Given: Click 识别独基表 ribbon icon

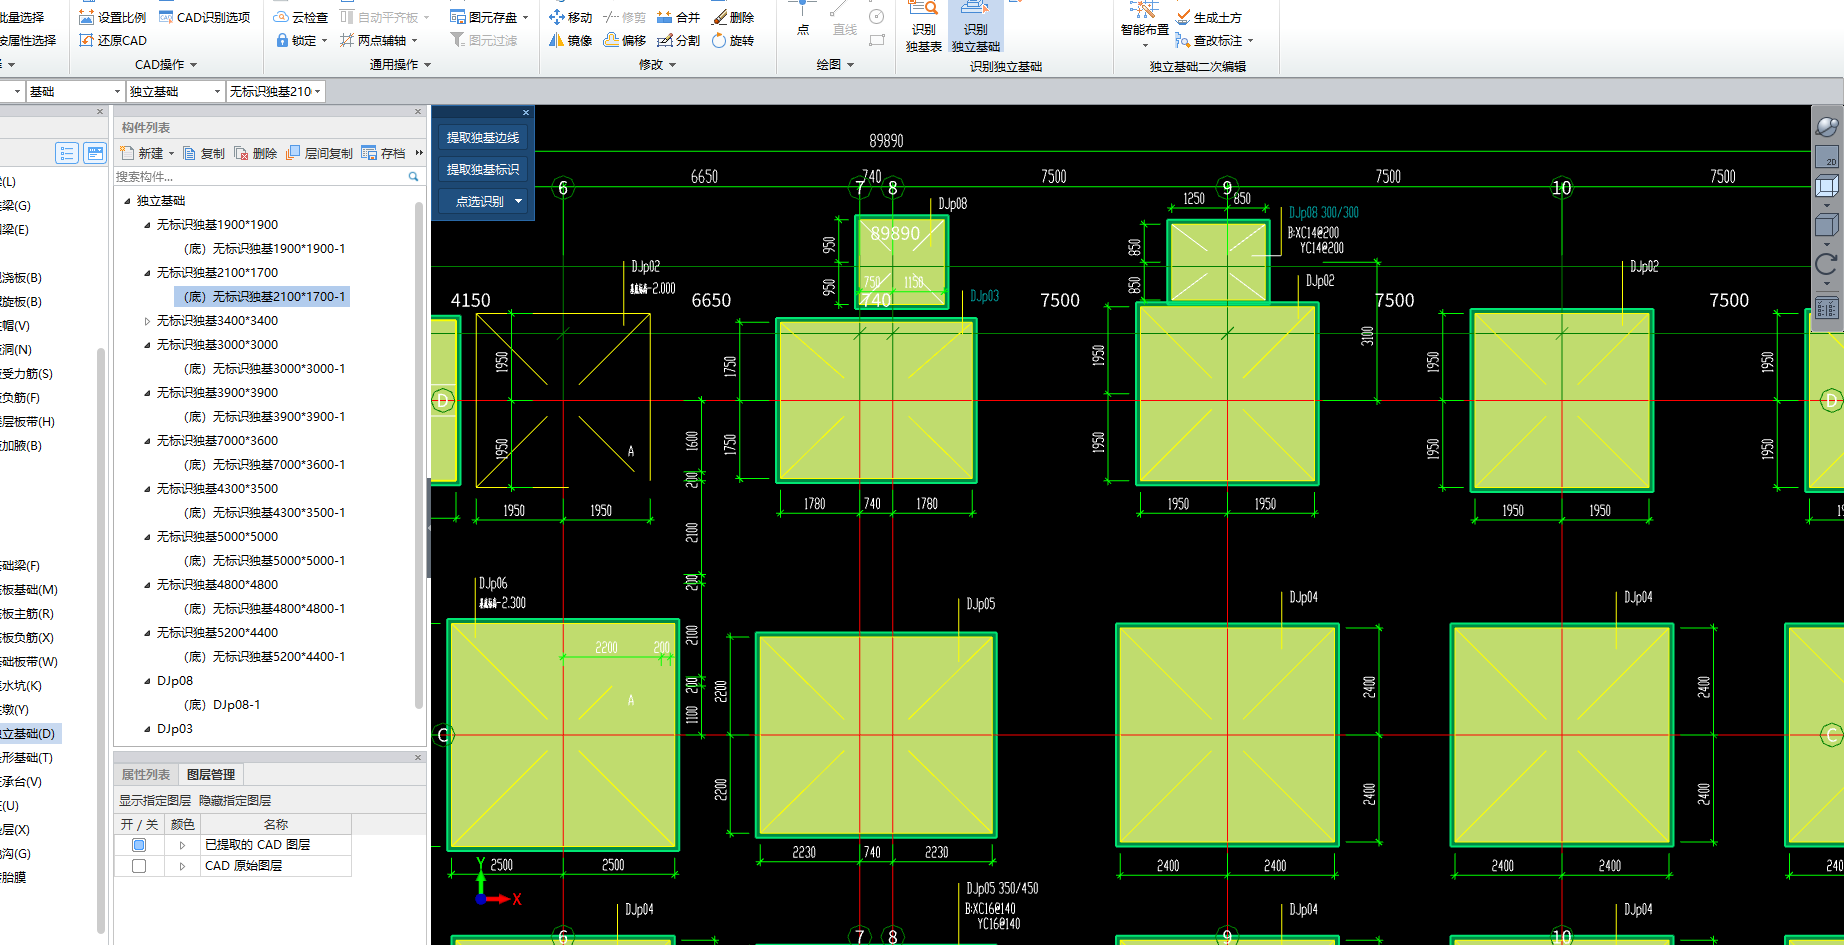Looking at the screenshot, I should (x=923, y=28).
